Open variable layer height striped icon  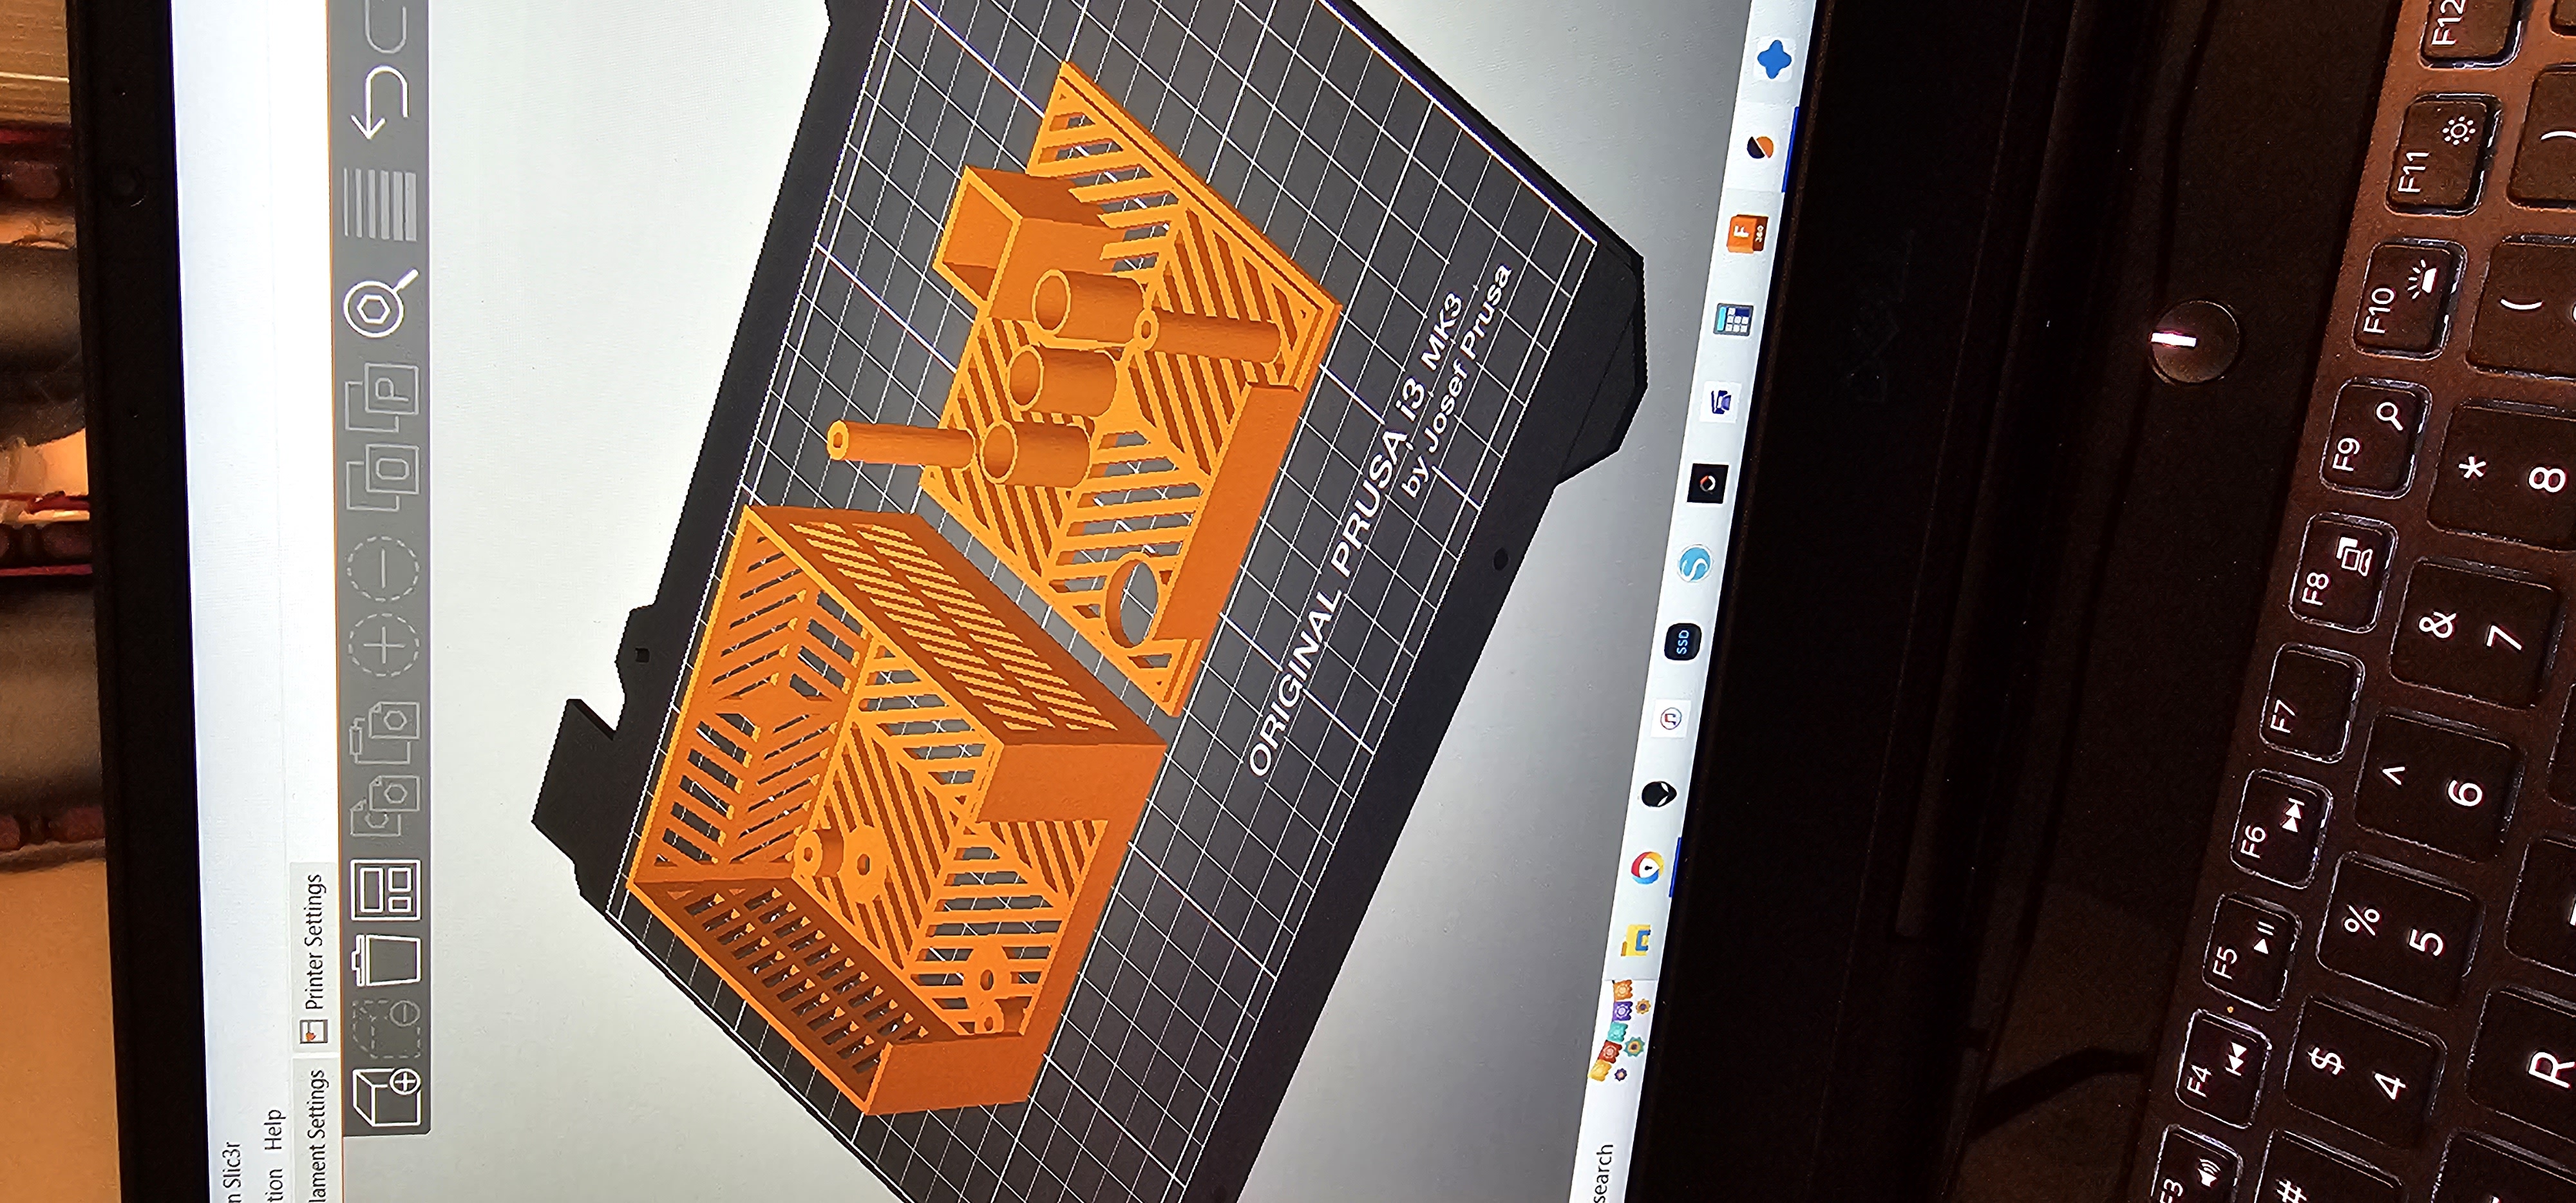click(380, 204)
